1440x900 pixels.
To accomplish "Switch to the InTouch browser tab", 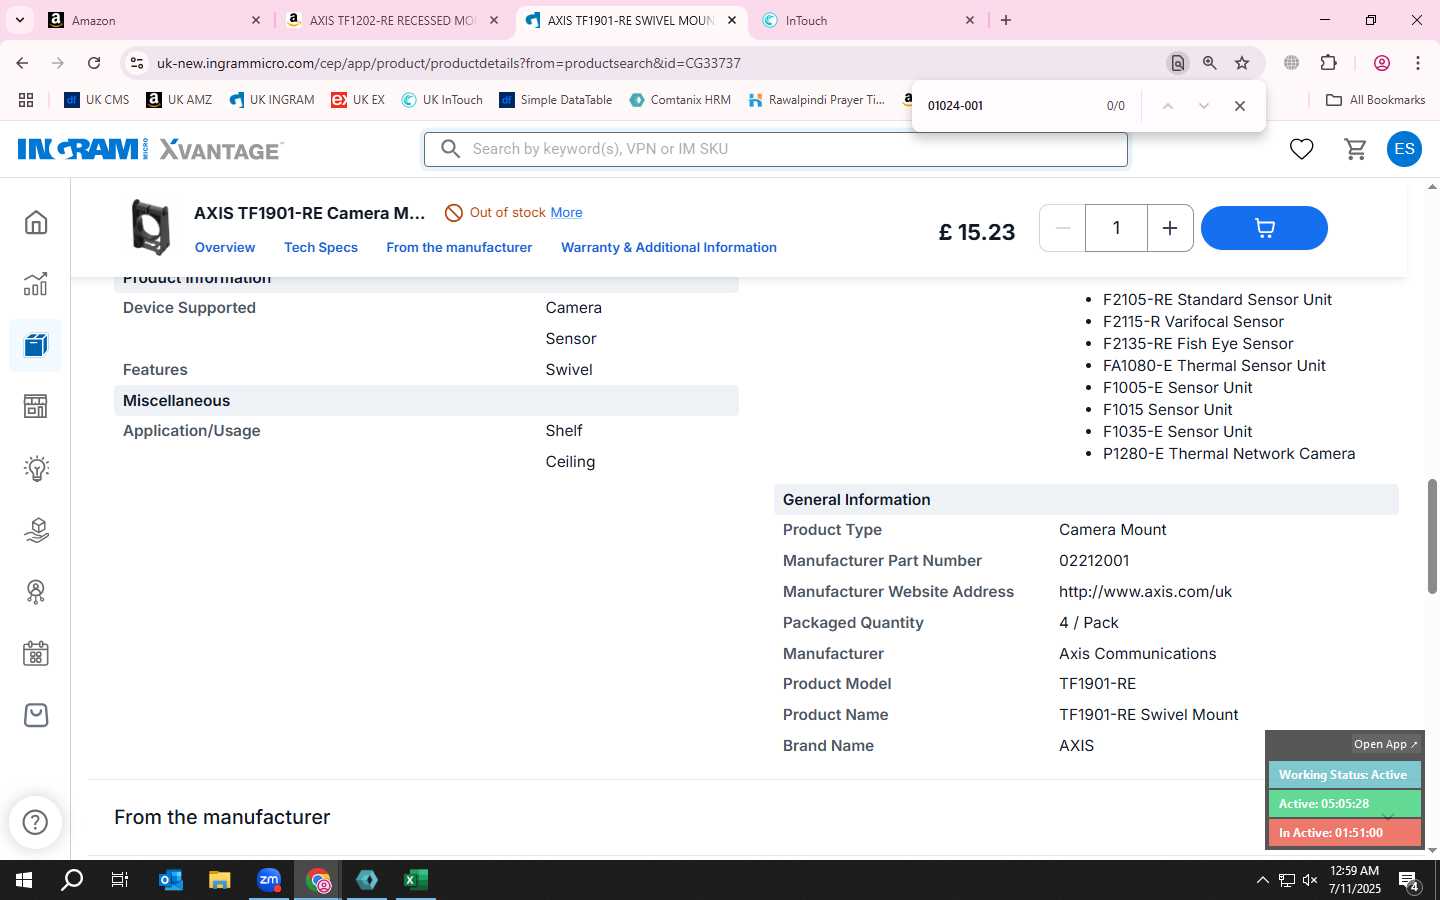I will [868, 20].
